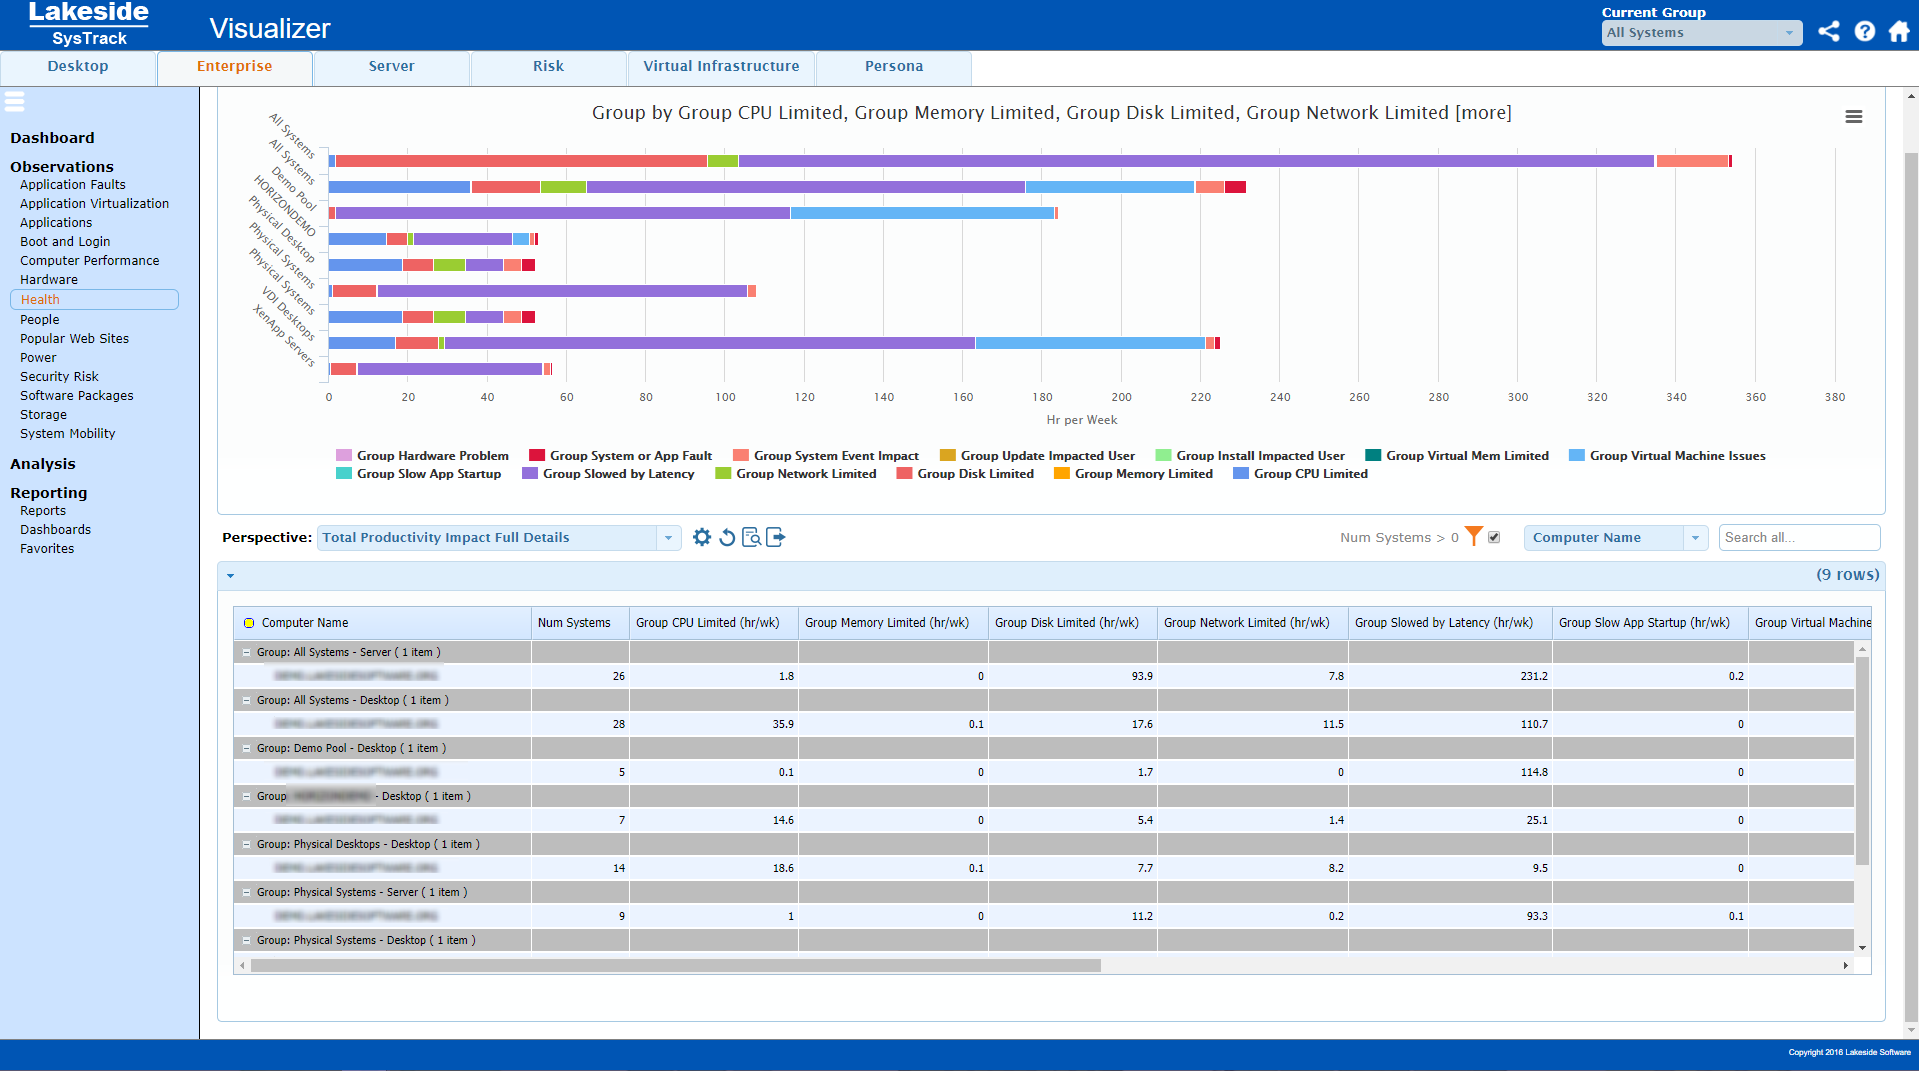This screenshot has height=1071, width=1919.
Task: Click the preview report icon
Action: tap(751, 537)
